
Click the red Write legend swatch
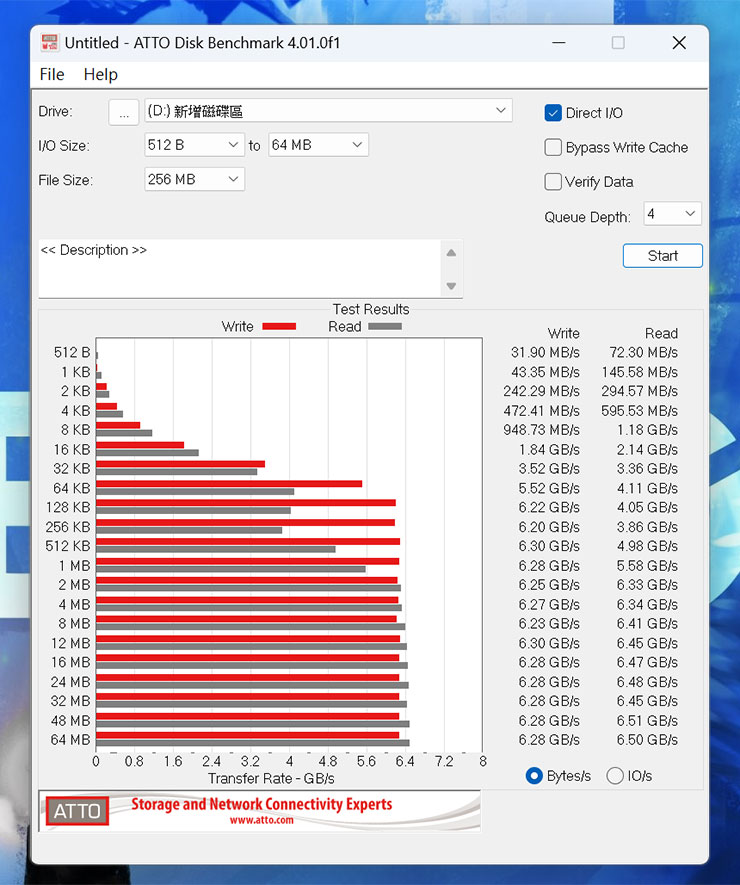coord(279,326)
